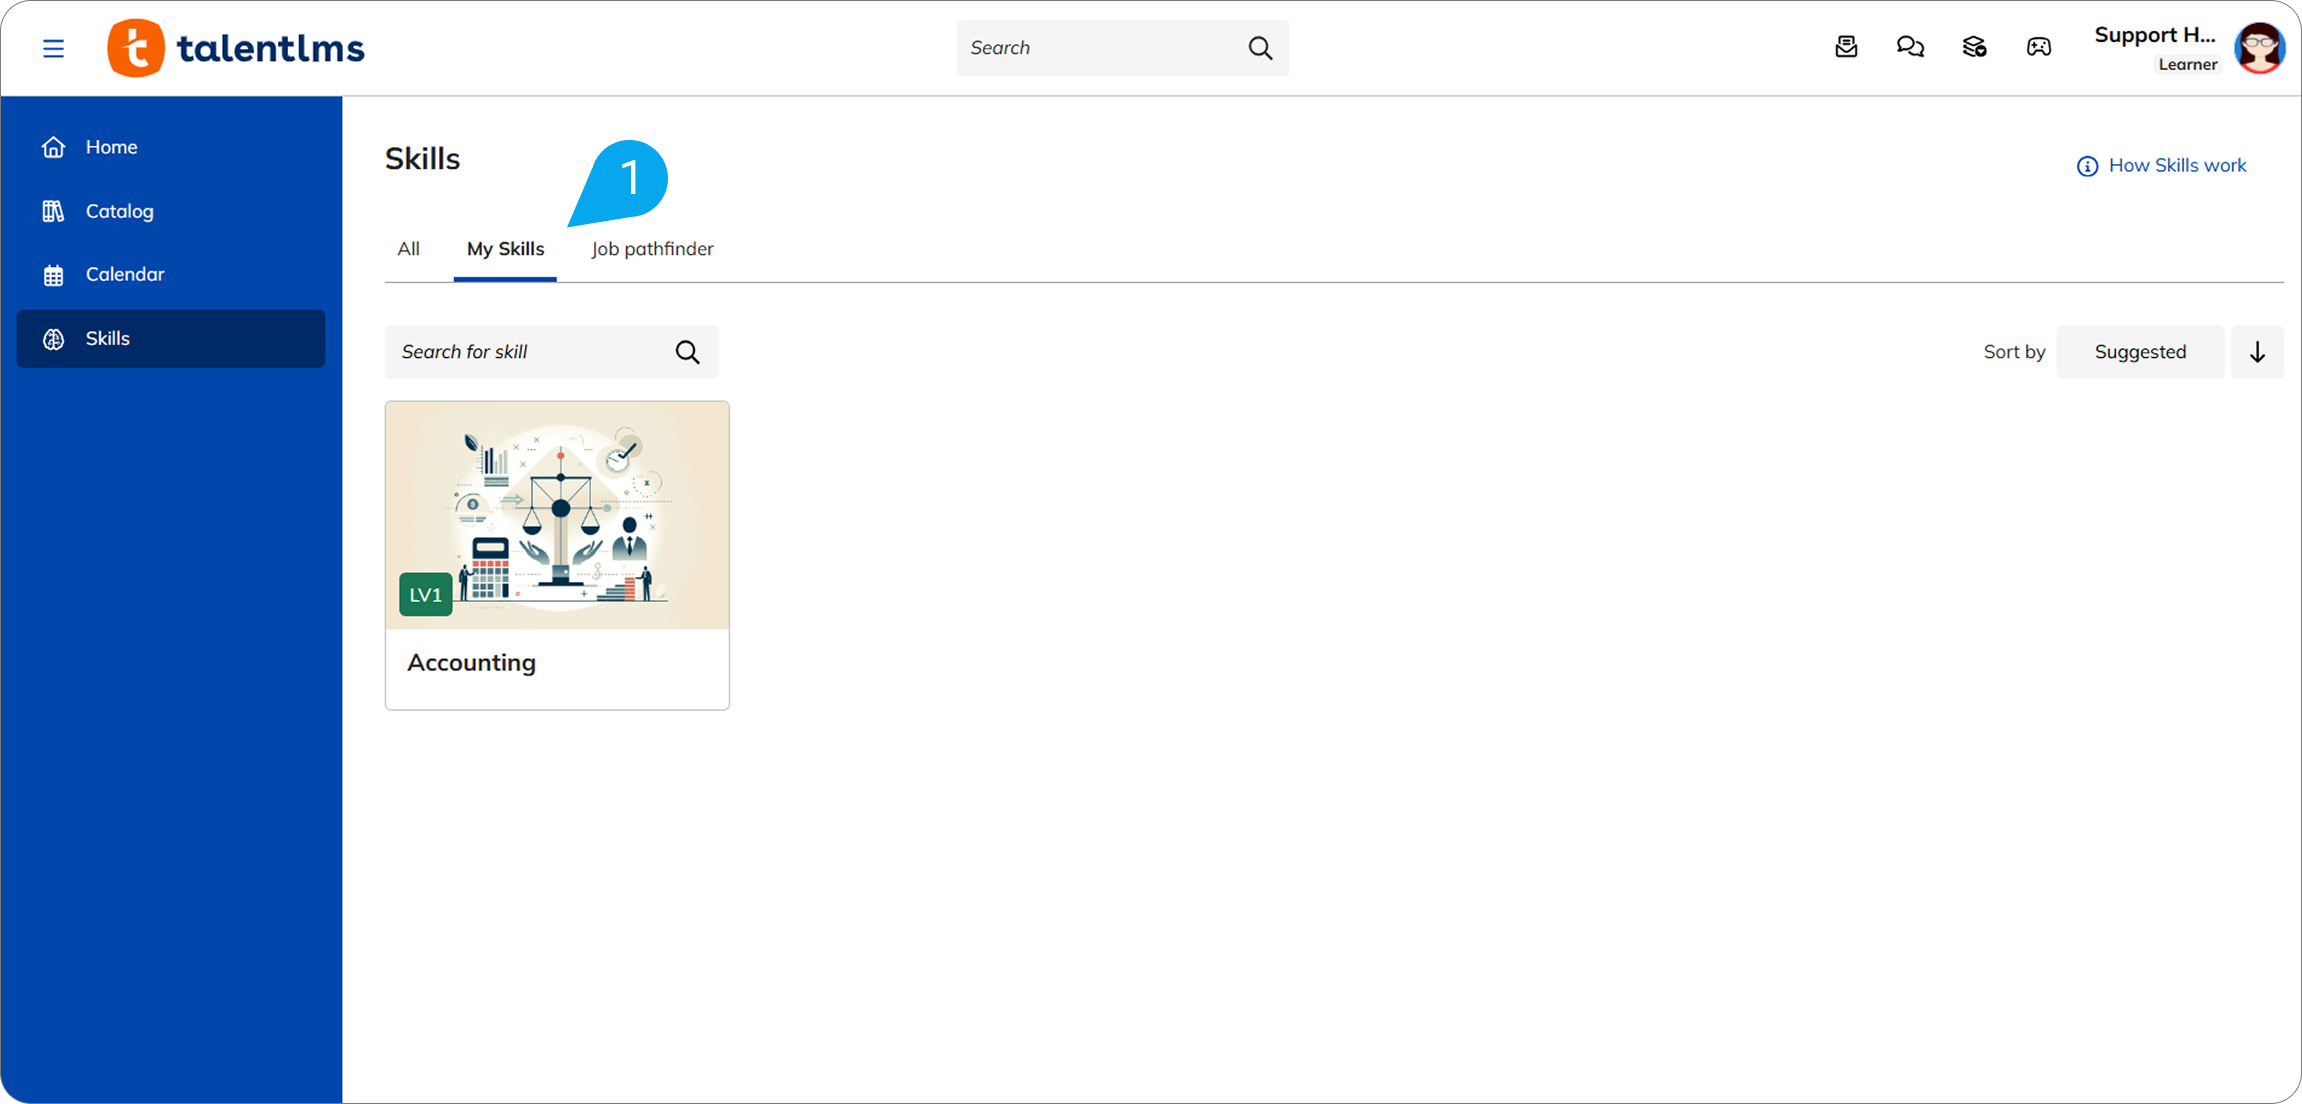
Task: Switch to the All tab
Action: [x=408, y=249]
